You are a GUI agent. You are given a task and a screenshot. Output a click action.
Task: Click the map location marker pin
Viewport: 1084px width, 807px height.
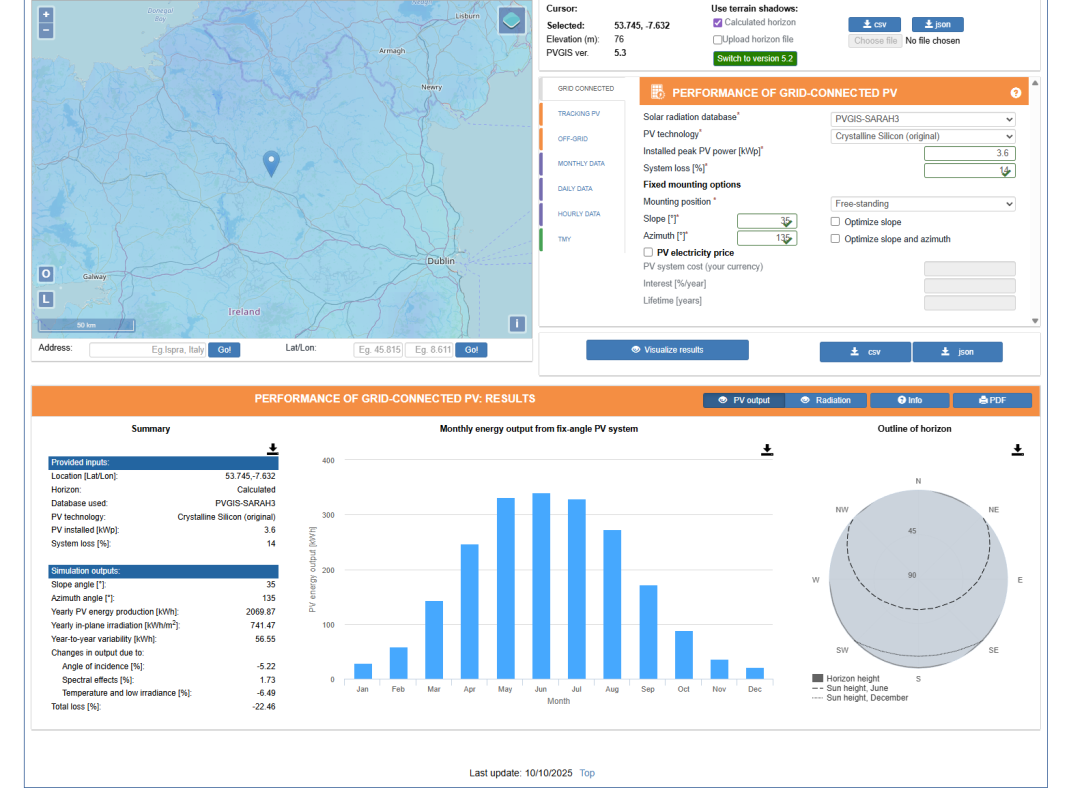tap(272, 164)
